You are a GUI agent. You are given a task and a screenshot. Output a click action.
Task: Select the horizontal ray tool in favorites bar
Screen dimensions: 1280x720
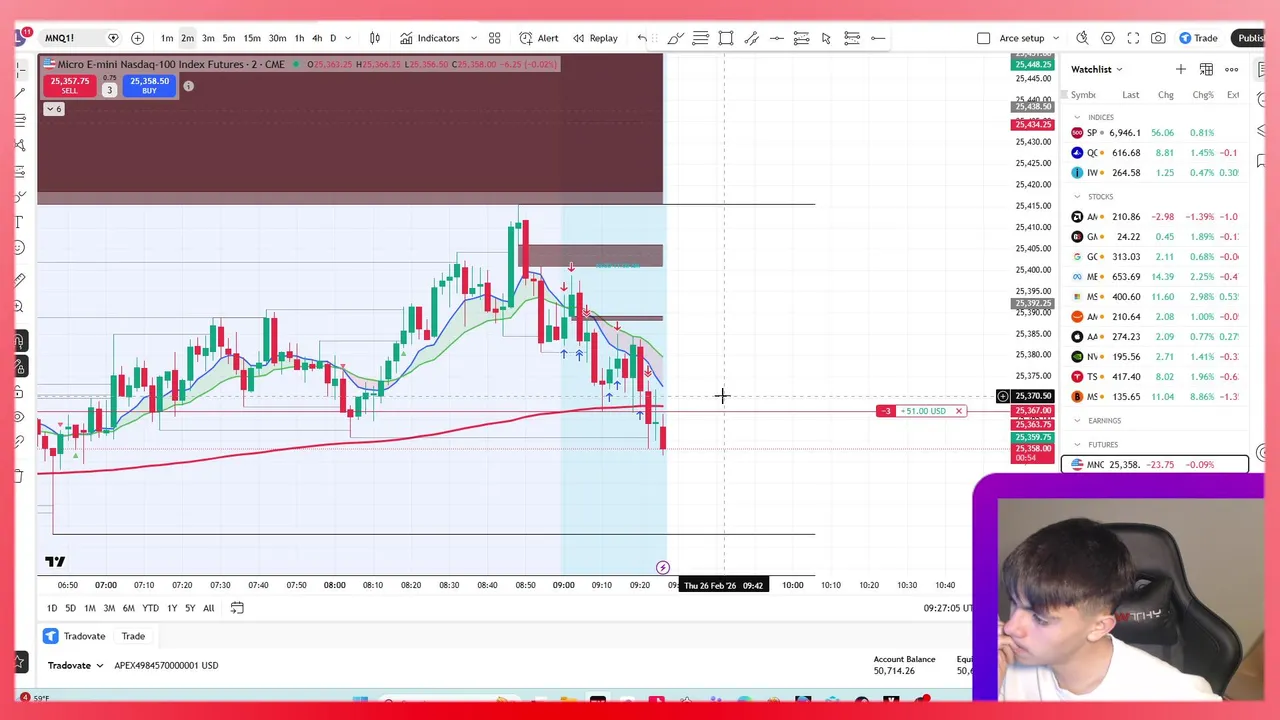click(x=877, y=38)
